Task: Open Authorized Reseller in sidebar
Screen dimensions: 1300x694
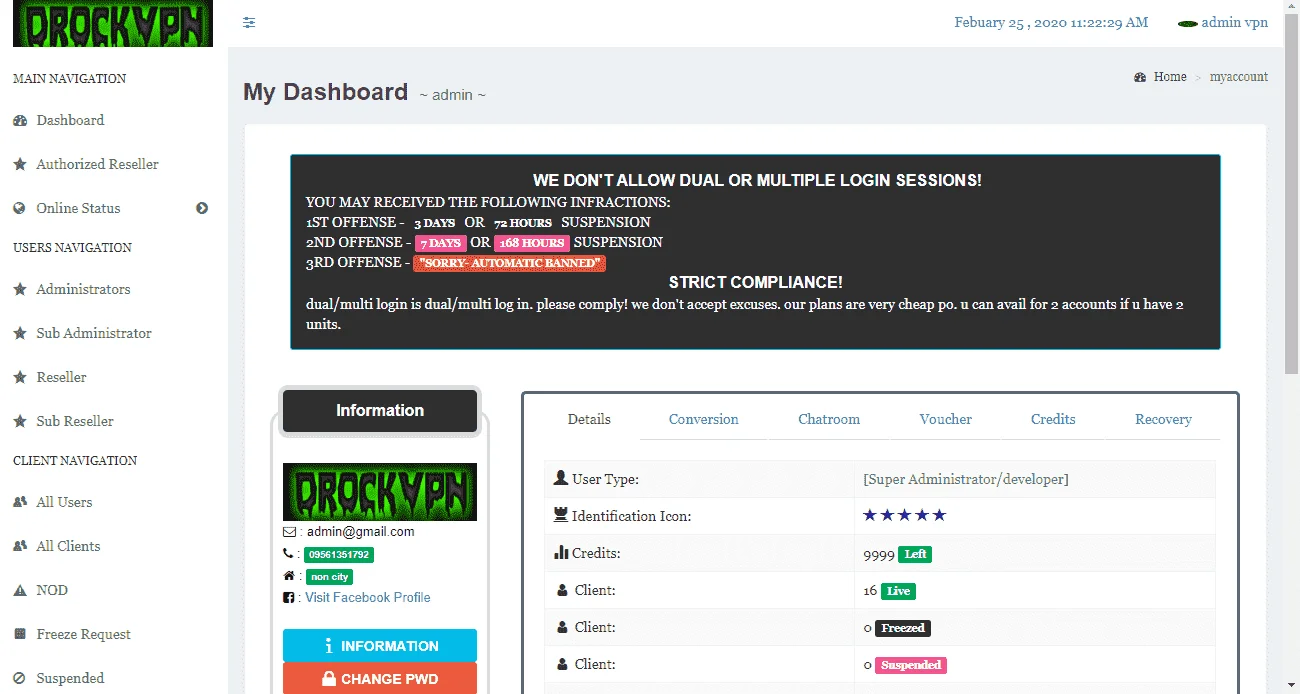Action: point(97,164)
